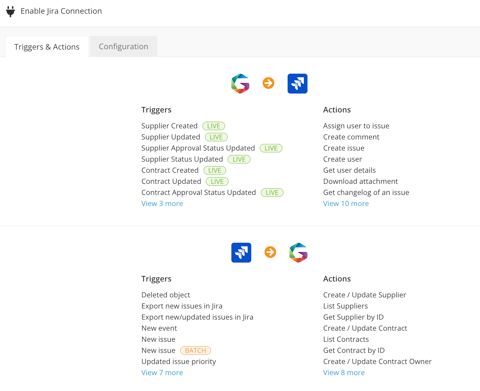Screen dimensions: 480x391
Task: Select Export new issues in Jira trigger
Action: coord(182,306)
